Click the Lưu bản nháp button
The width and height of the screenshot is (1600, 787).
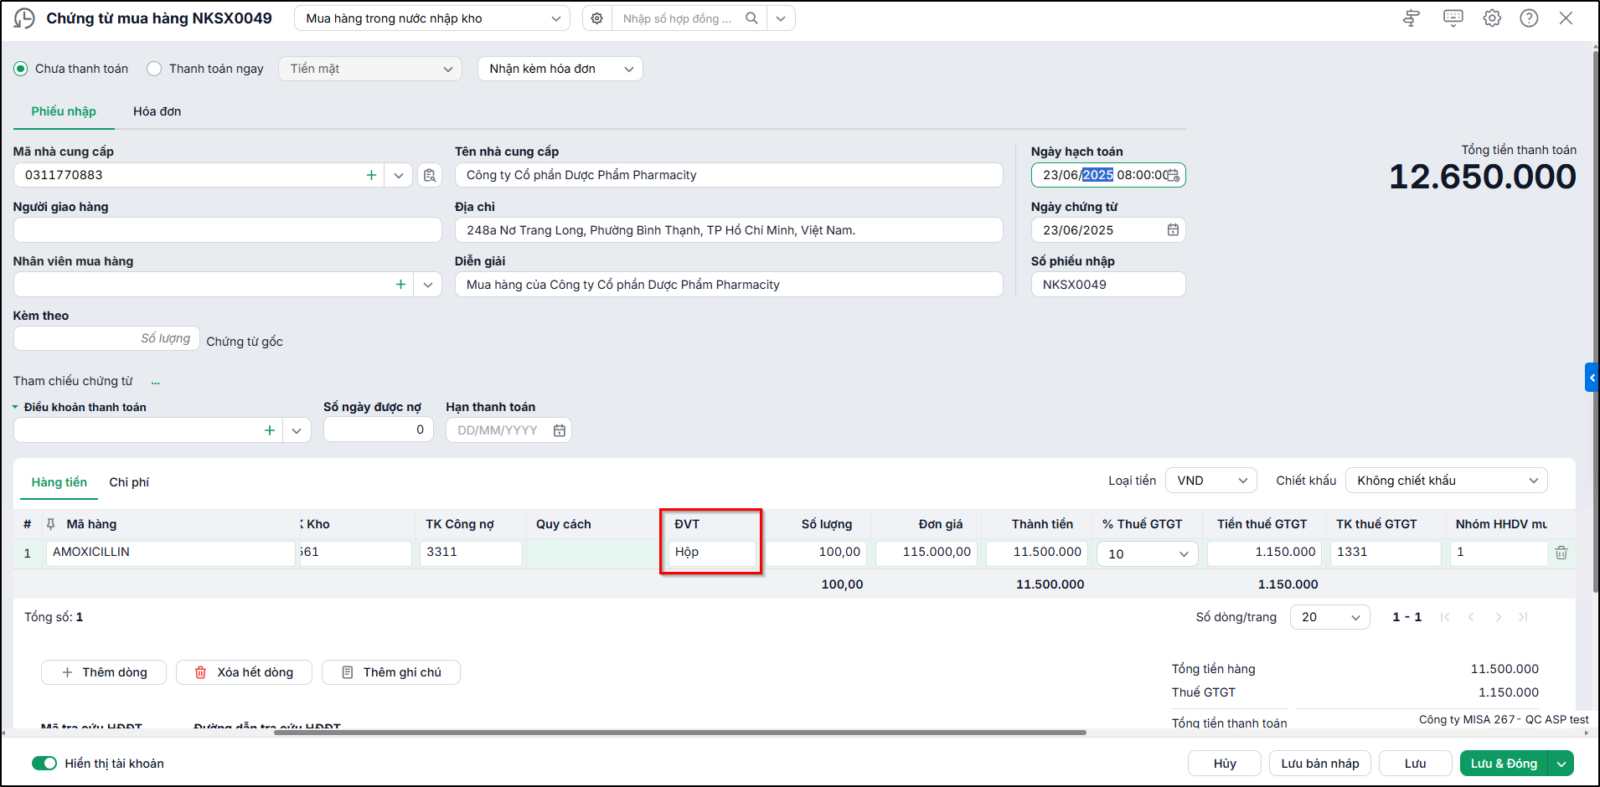1320,763
